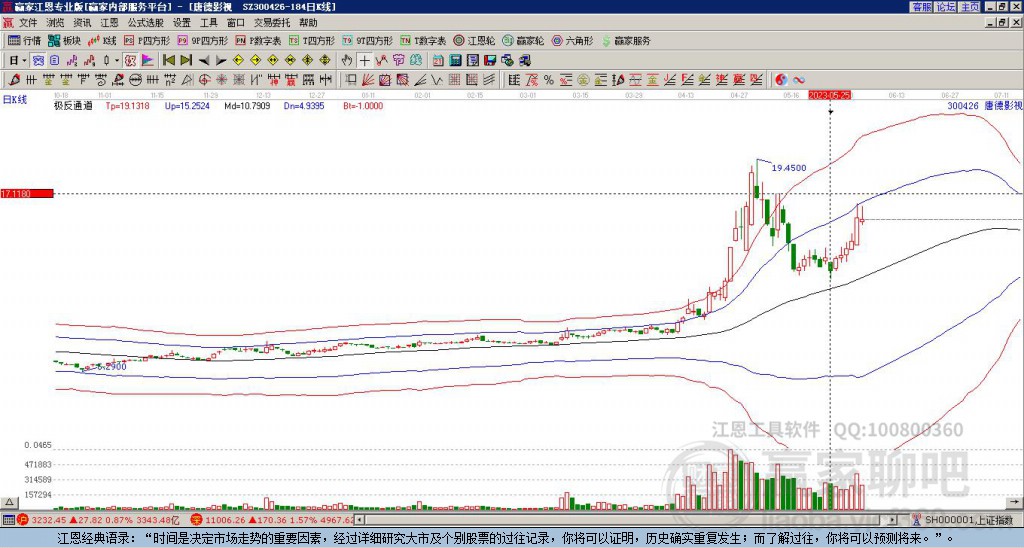The width and height of the screenshot is (1024, 548).
Task: Open the T数字表 tool
Action: tap(423, 40)
